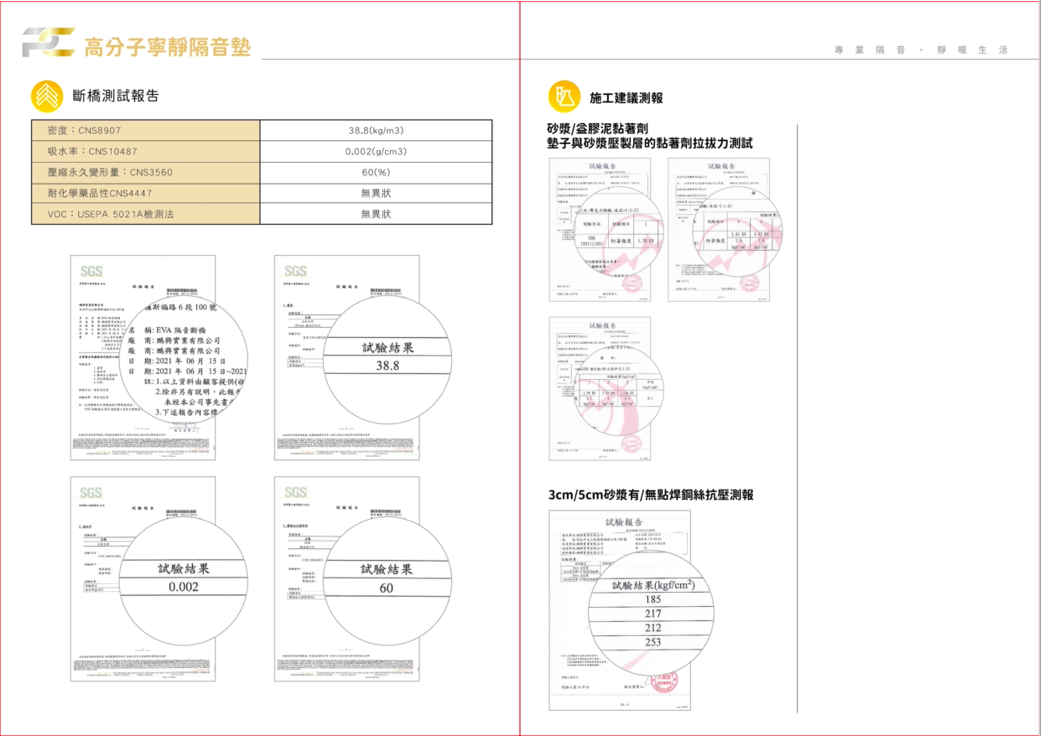1041x736 pixels.
Task: Click the value 185 in the 抗壓 results
Action: (653, 599)
